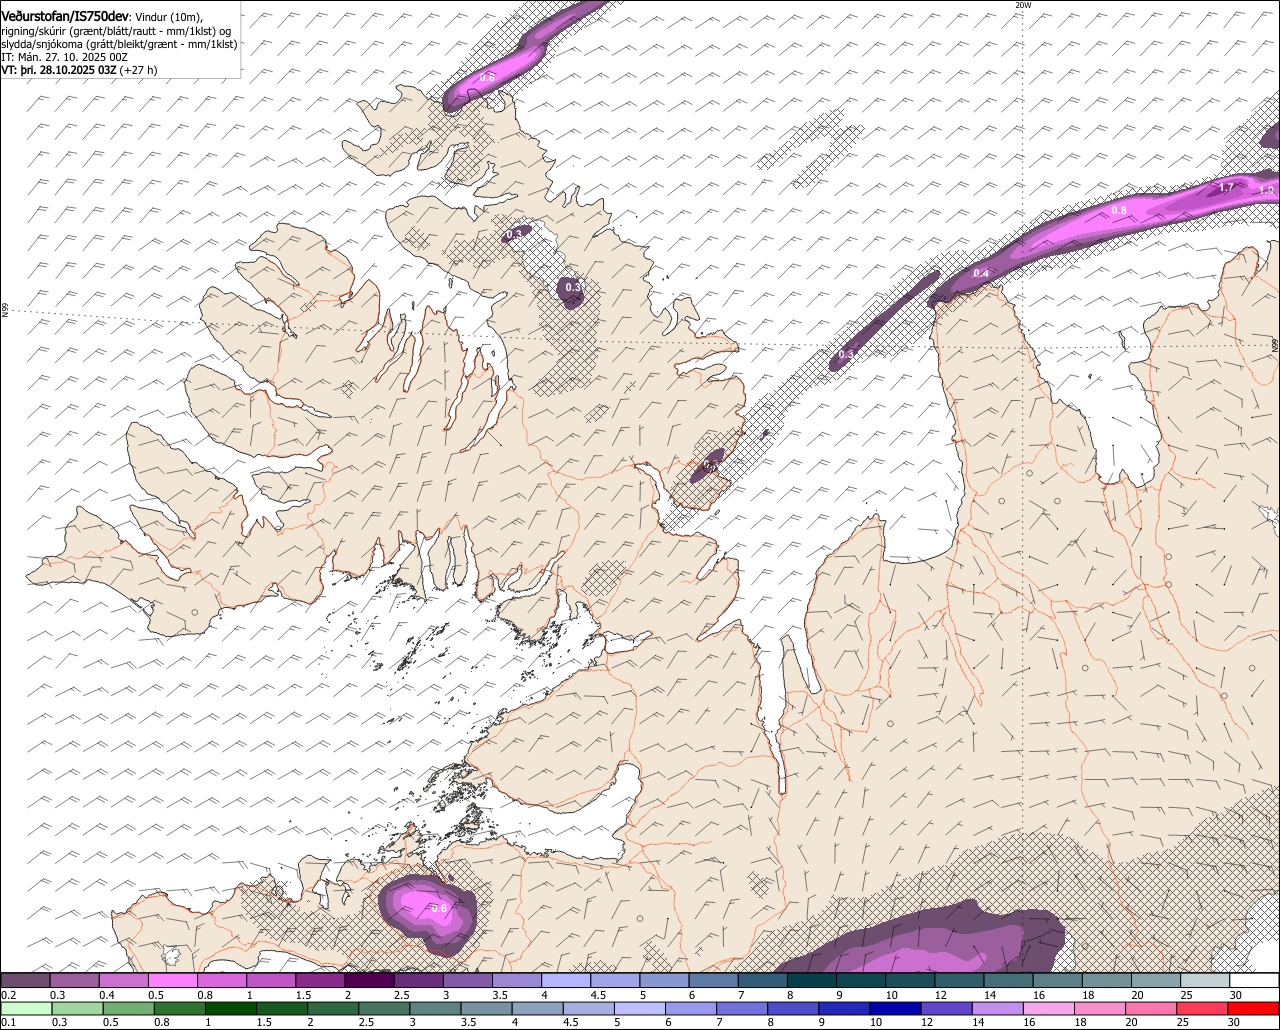The image size is (1280, 1030).
Task: Pick the palest green 0.1 swatch in the lower legend
Action: (27, 1008)
